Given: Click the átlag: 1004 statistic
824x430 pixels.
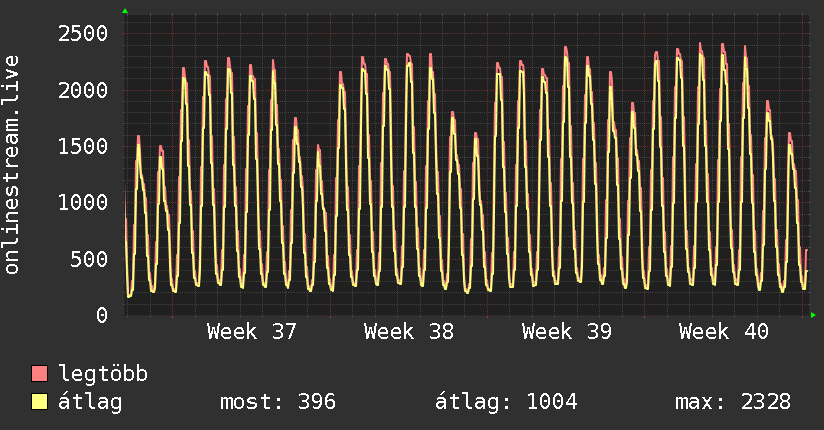Looking at the screenshot, I should pos(506,402).
